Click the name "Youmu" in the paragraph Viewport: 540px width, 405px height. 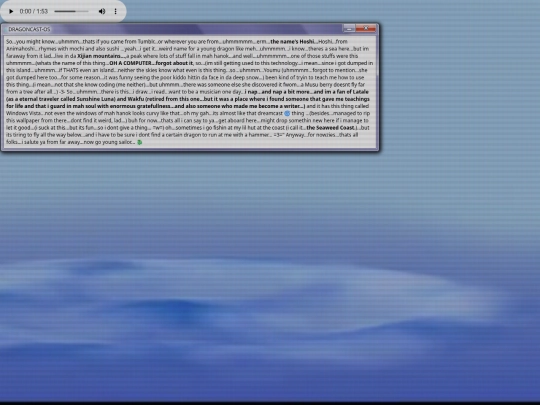(x=272, y=70)
